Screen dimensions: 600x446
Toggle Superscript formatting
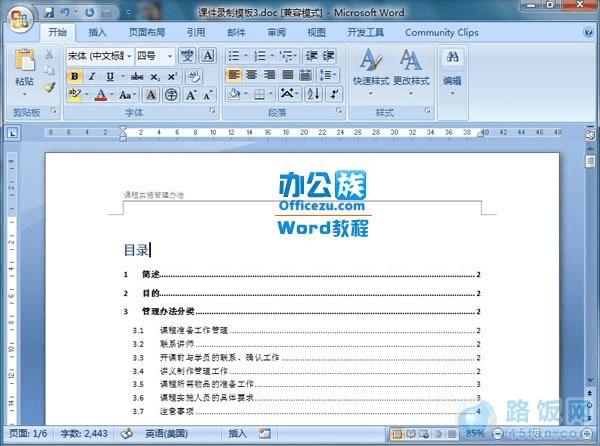[172, 77]
